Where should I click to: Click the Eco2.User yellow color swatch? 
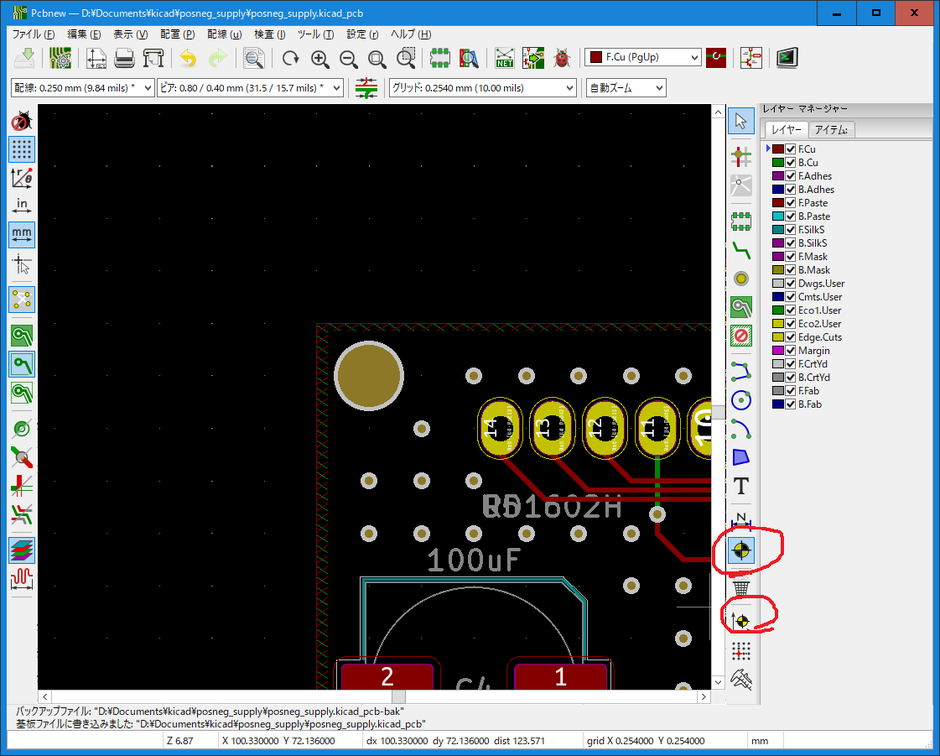click(x=778, y=324)
